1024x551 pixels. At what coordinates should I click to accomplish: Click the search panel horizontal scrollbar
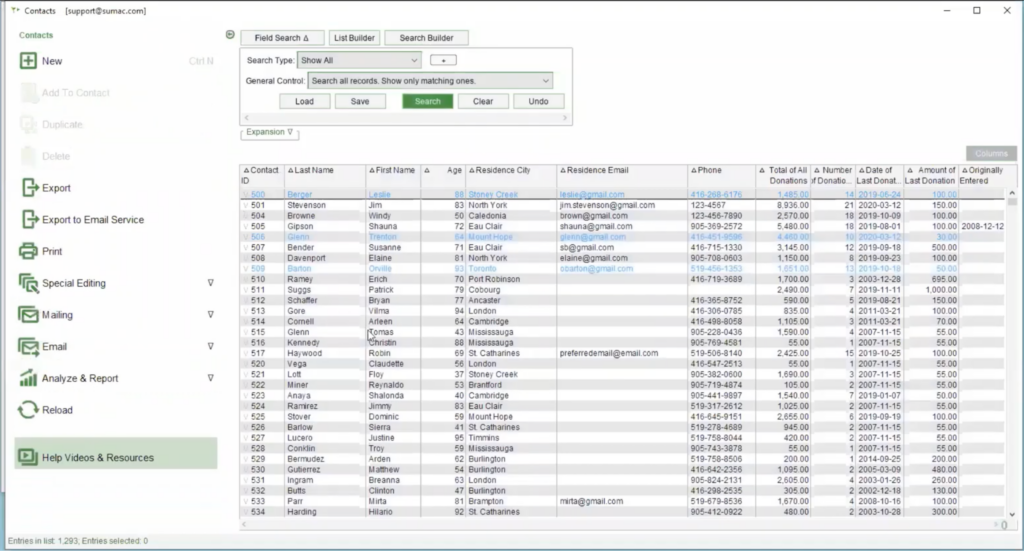click(x=406, y=118)
